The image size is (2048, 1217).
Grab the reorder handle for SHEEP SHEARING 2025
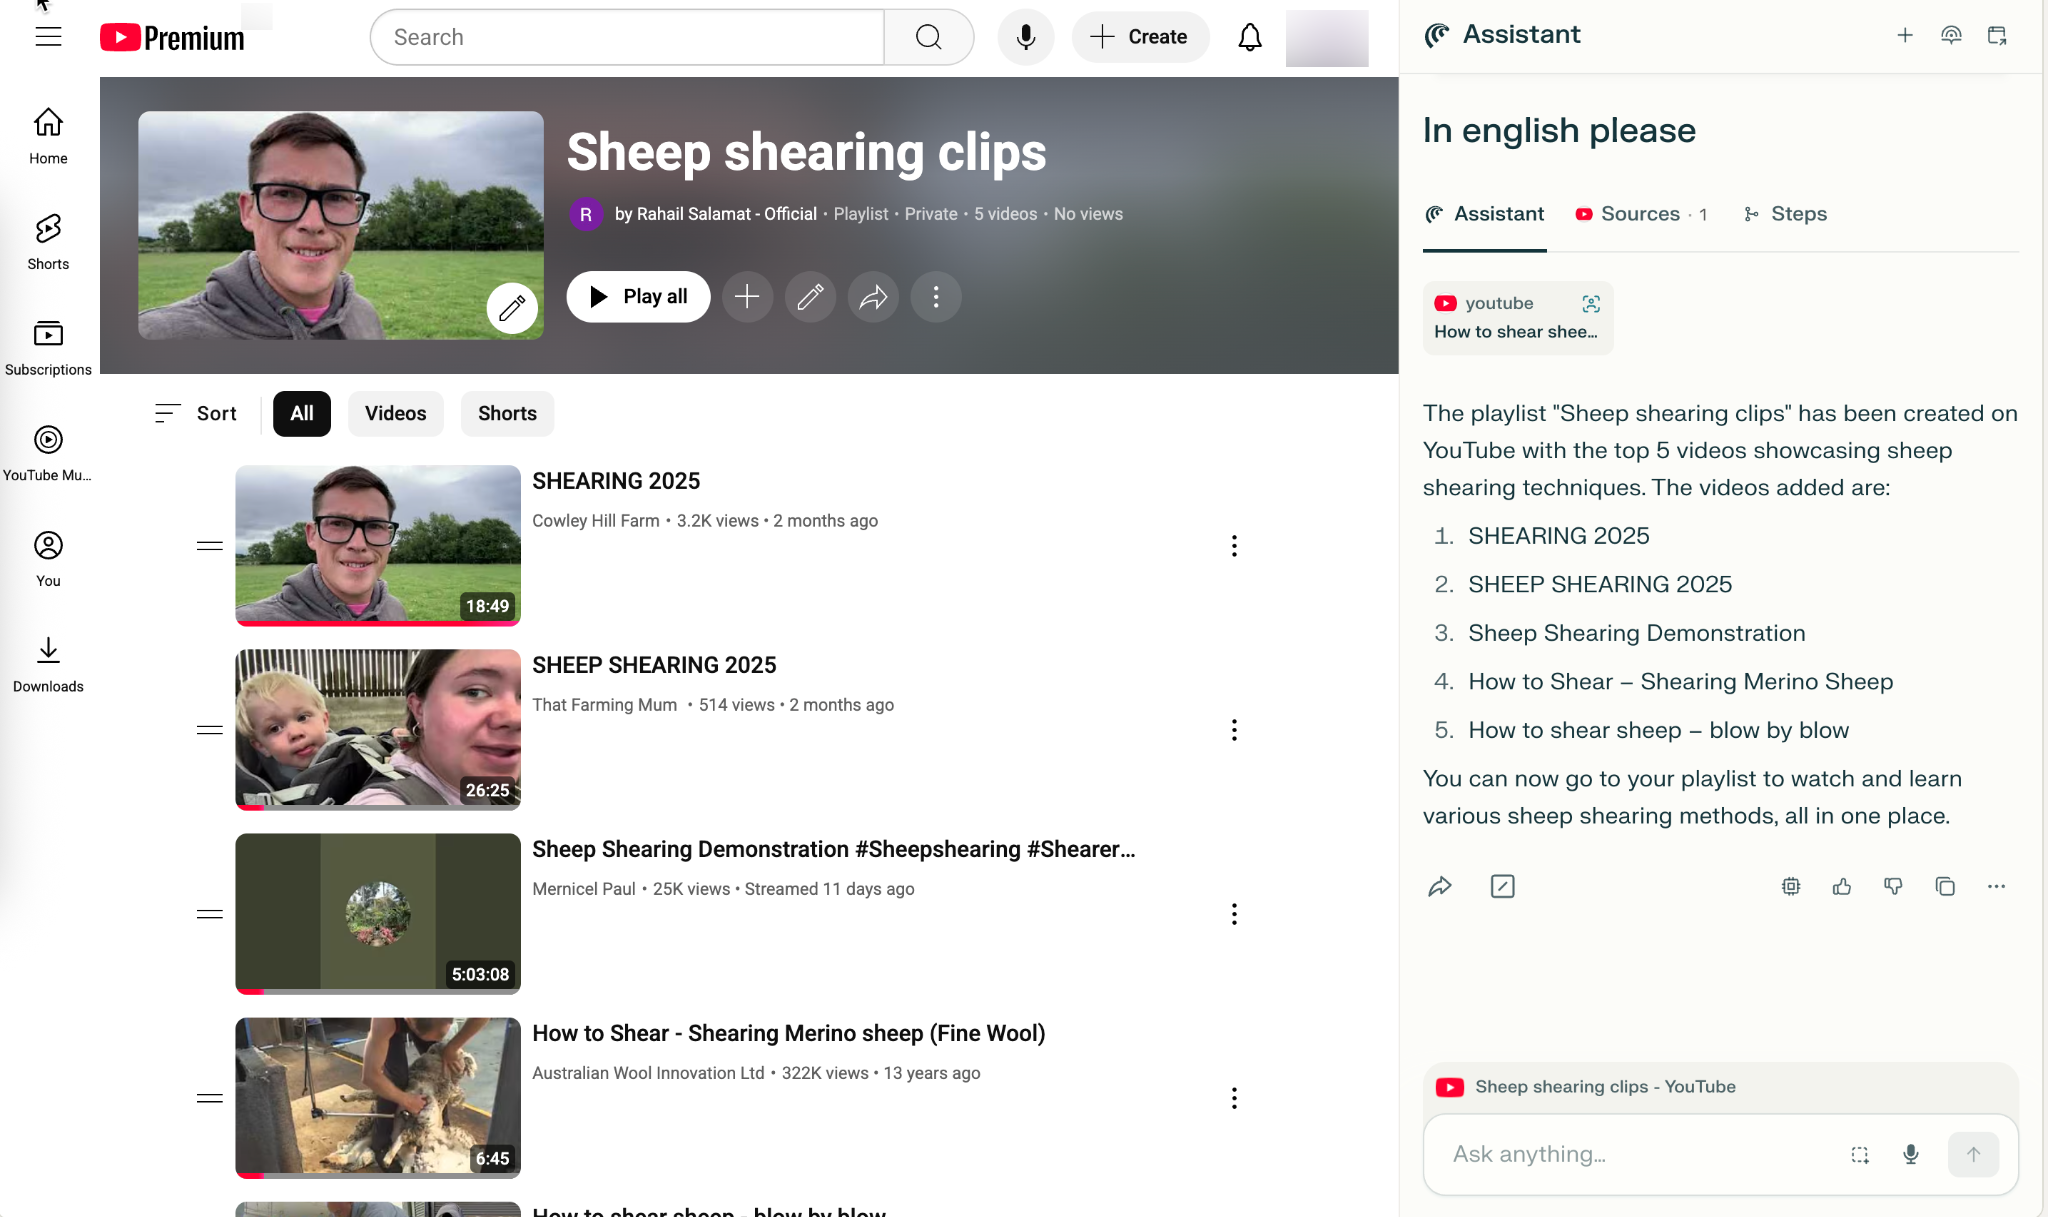pos(210,729)
